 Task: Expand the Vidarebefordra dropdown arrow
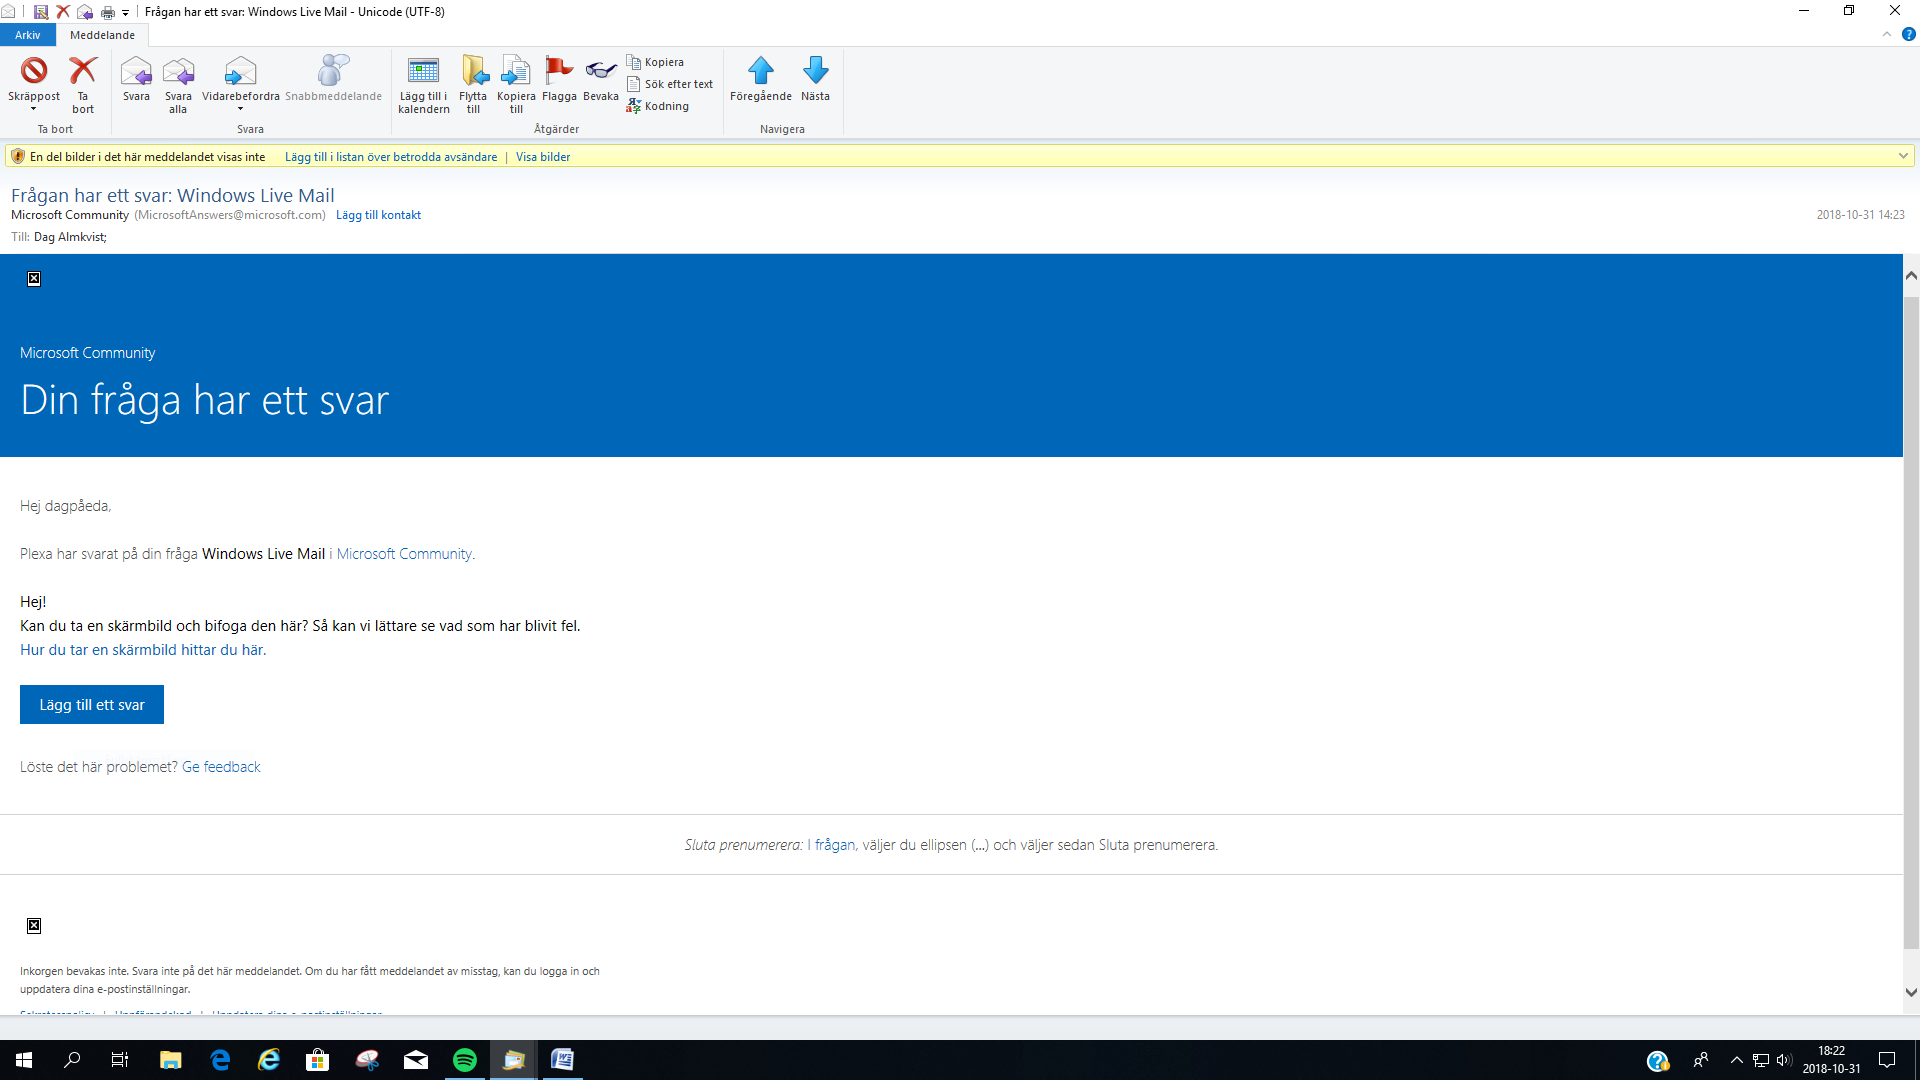[x=240, y=110]
